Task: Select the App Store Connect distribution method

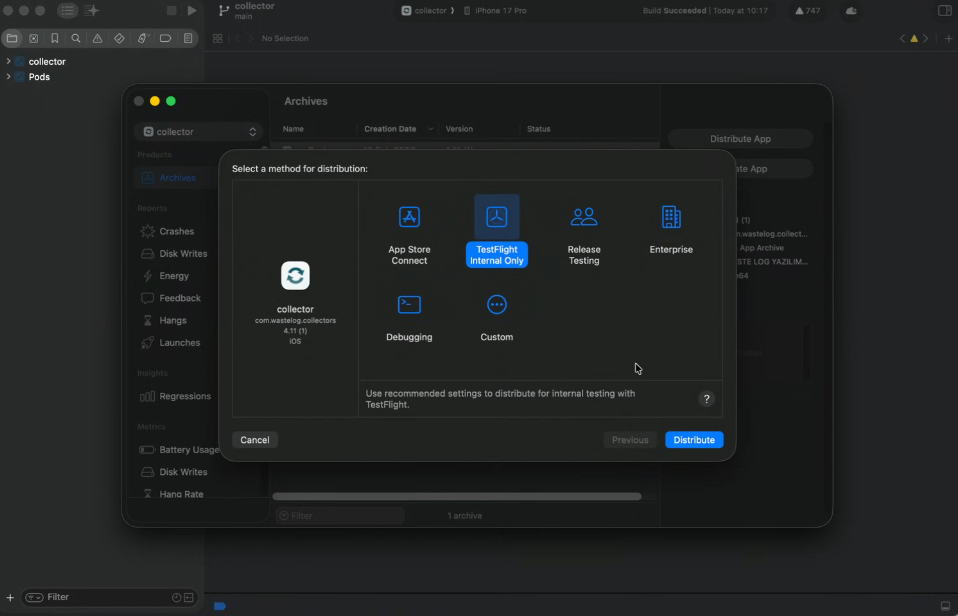Action: 409,230
